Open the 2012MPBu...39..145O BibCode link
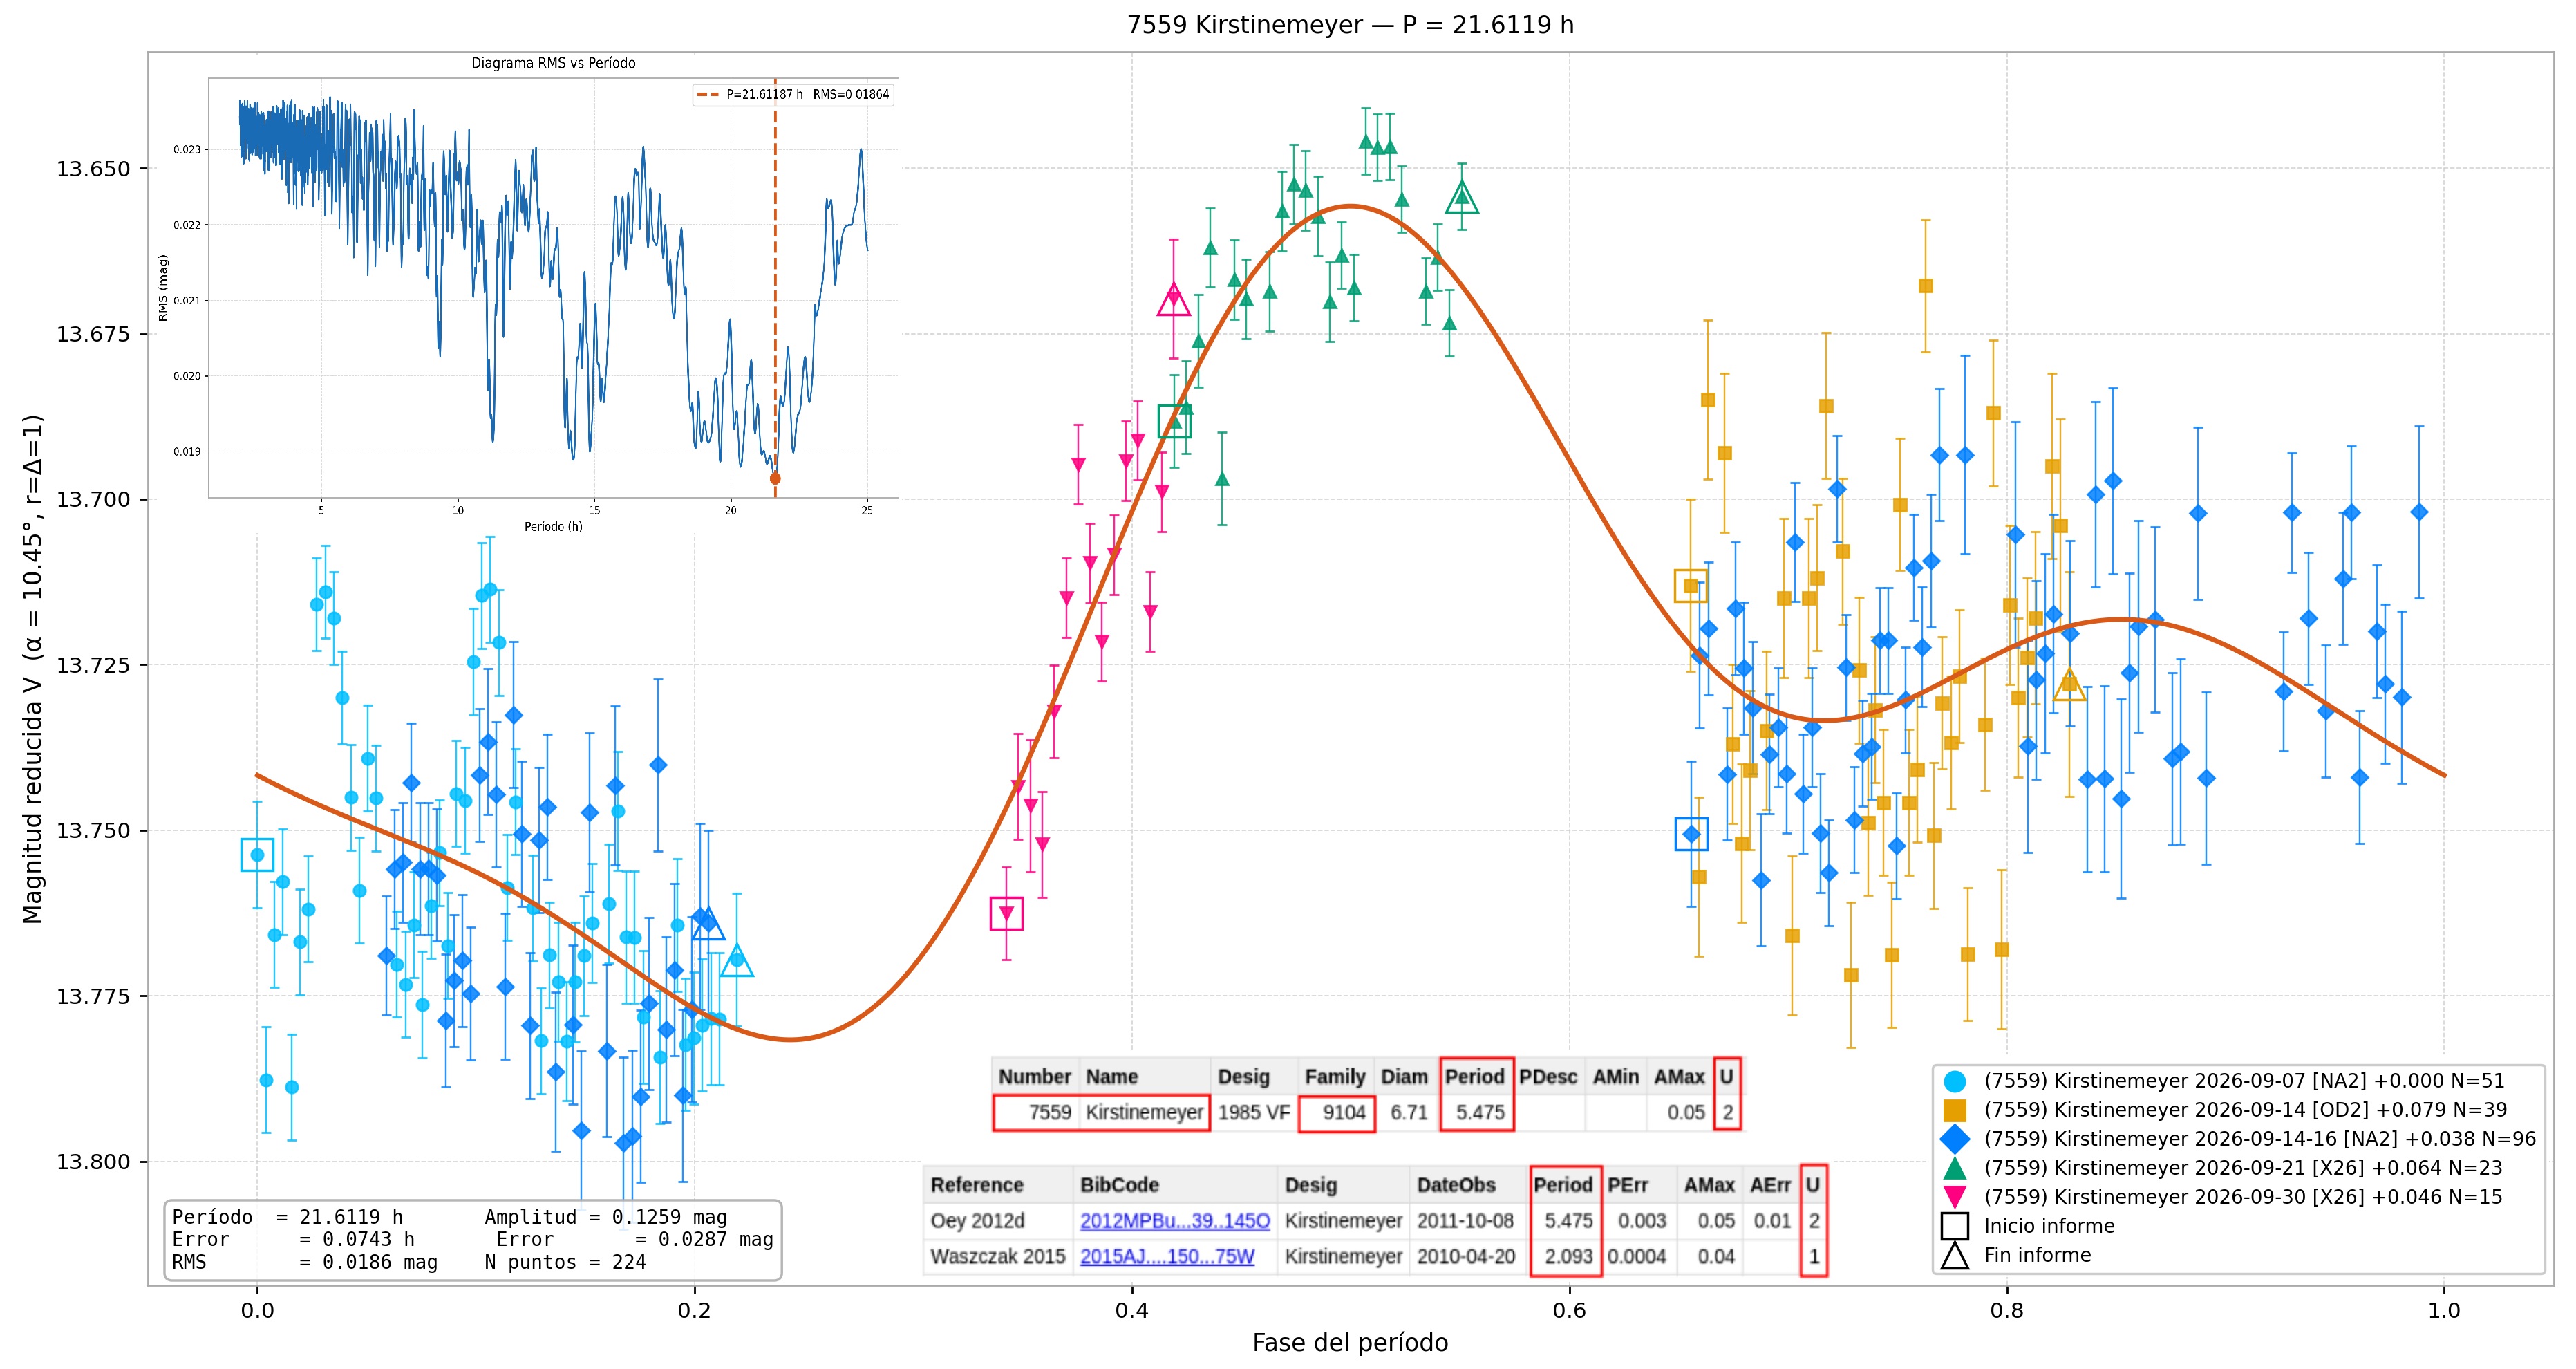 coord(1175,1221)
